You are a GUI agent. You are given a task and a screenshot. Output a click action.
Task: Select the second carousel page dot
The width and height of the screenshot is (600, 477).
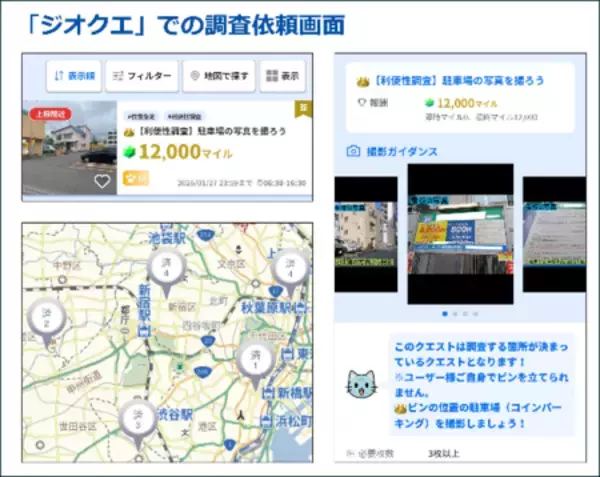coord(455,314)
